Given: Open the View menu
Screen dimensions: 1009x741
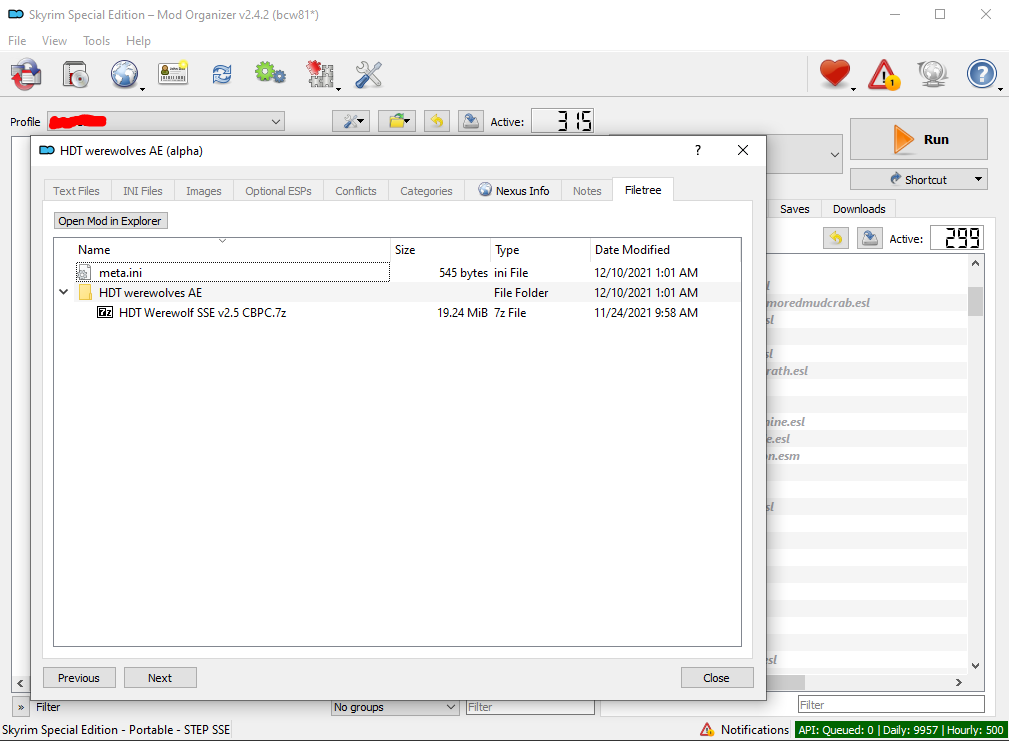Looking at the screenshot, I should pos(55,41).
